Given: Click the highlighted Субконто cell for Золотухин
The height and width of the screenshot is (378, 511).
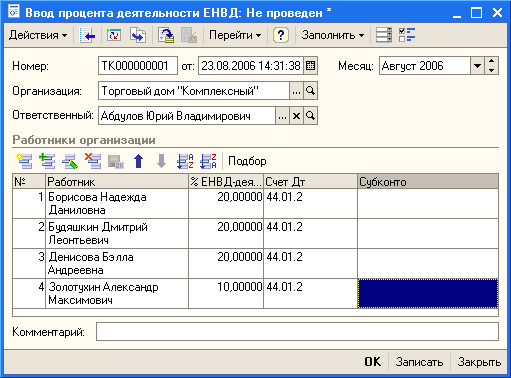Looking at the screenshot, I should click(x=428, y=294).
